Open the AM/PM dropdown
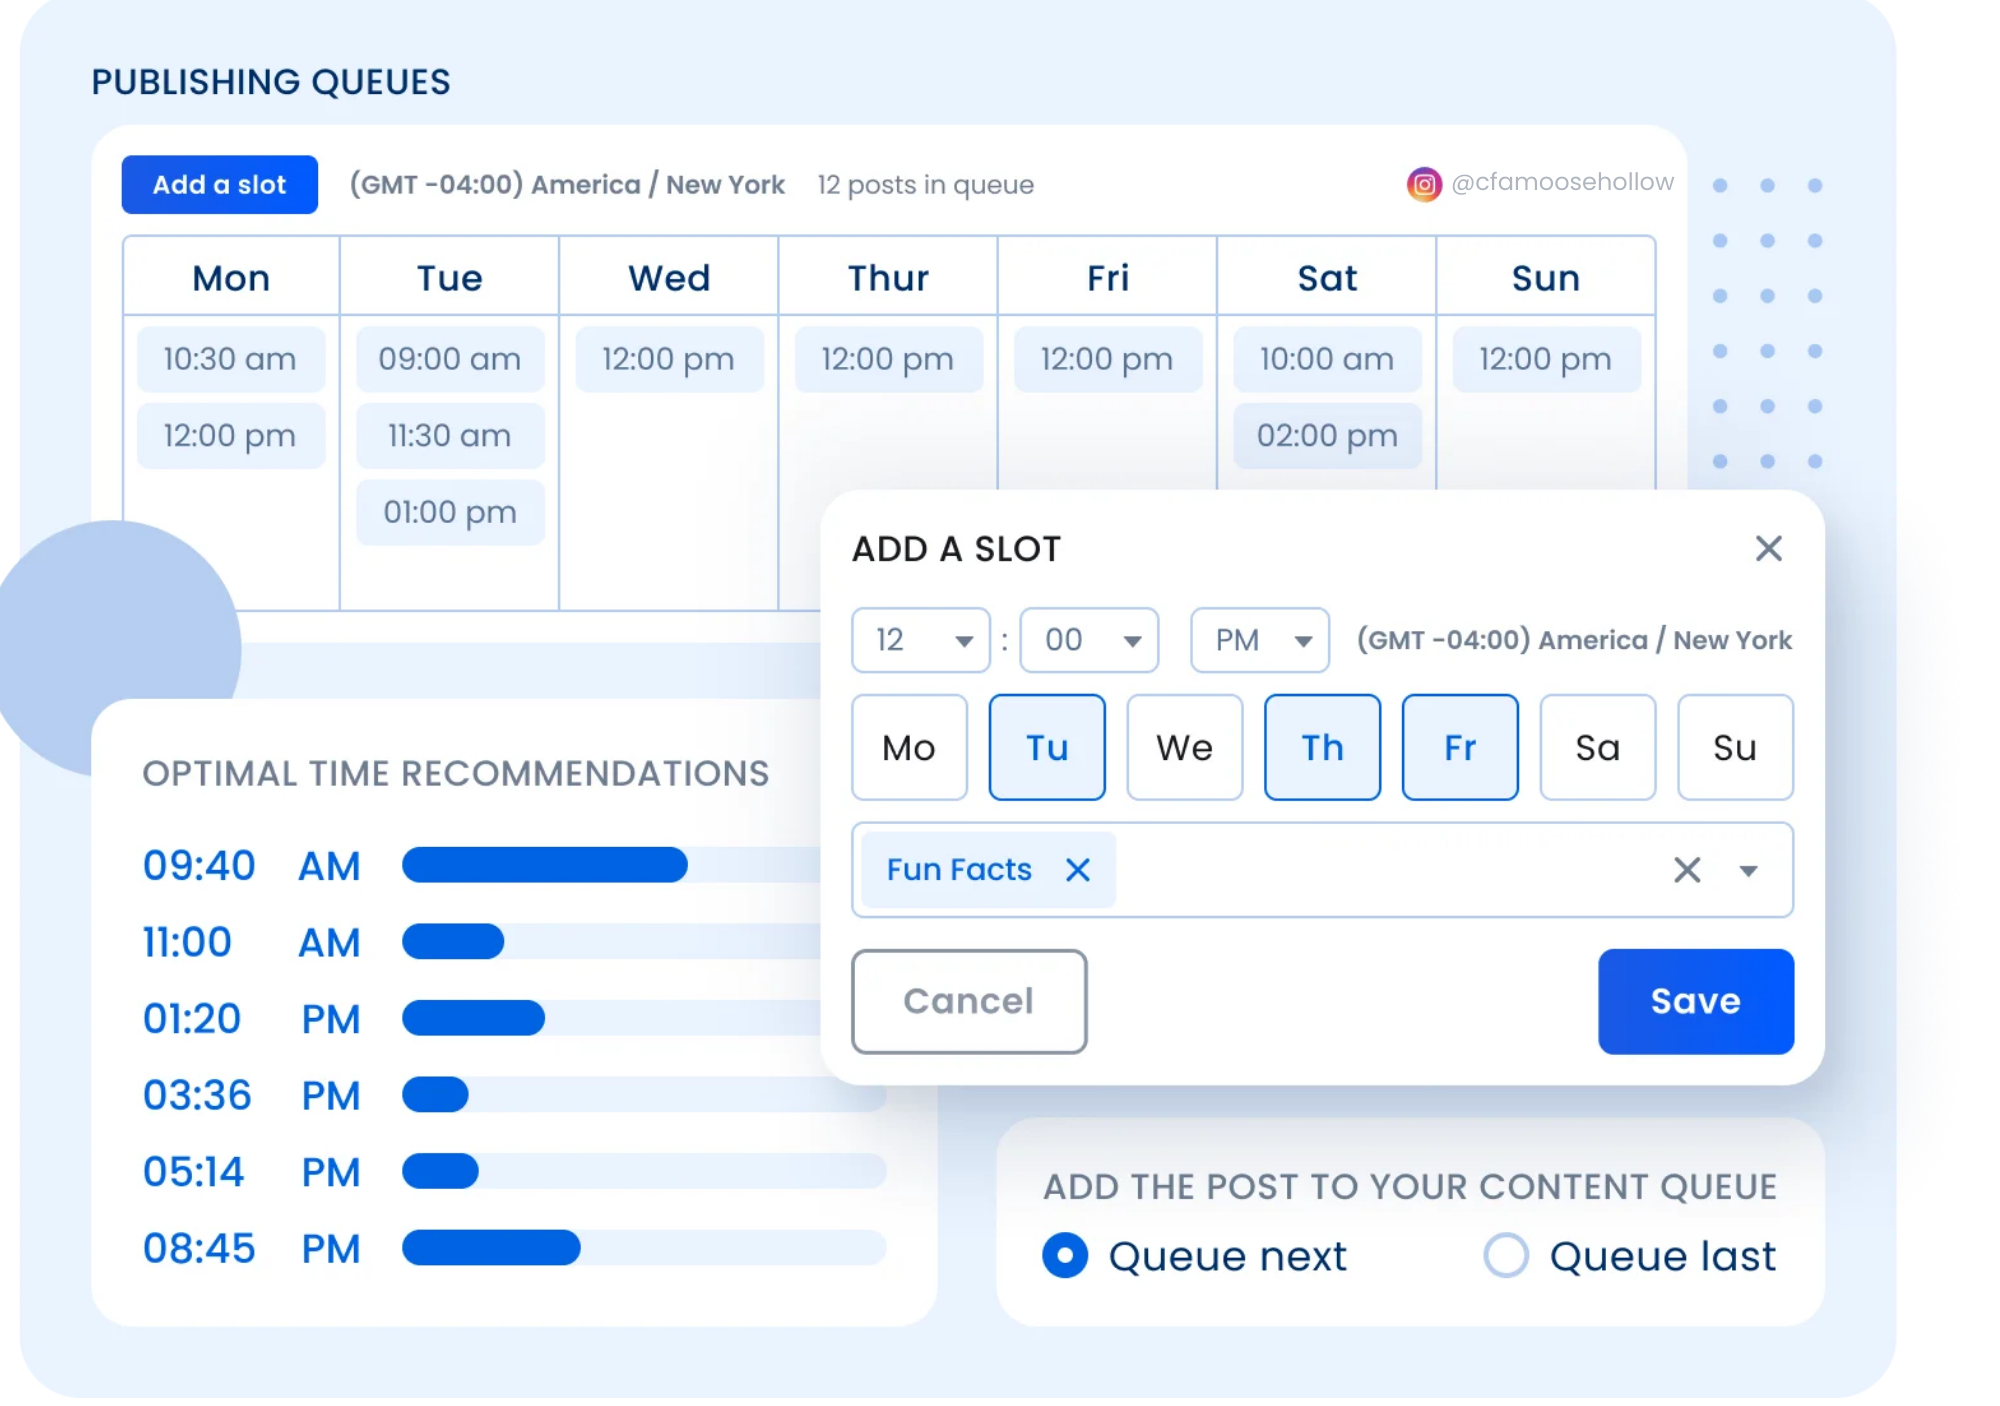The height and width of the screenshot is (1406, 2000). (1259, 640)
